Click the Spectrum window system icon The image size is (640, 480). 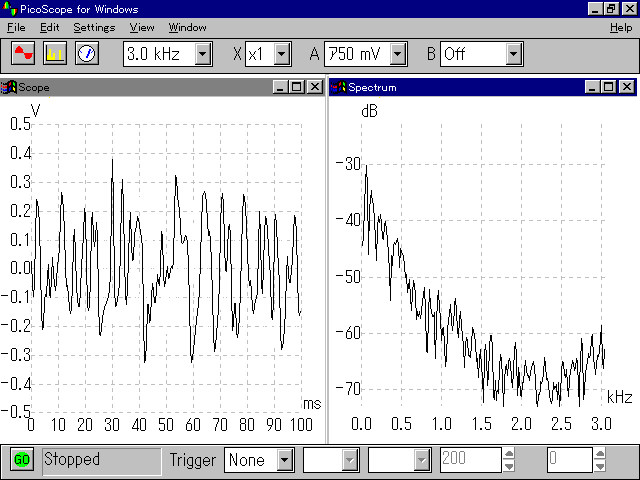click(x=338, y=87)
